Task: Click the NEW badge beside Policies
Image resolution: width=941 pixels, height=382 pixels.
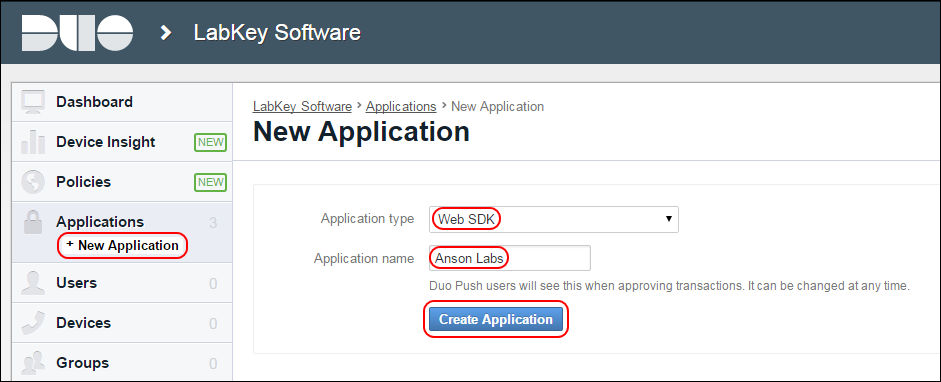Action: click(x=210, y=182)
